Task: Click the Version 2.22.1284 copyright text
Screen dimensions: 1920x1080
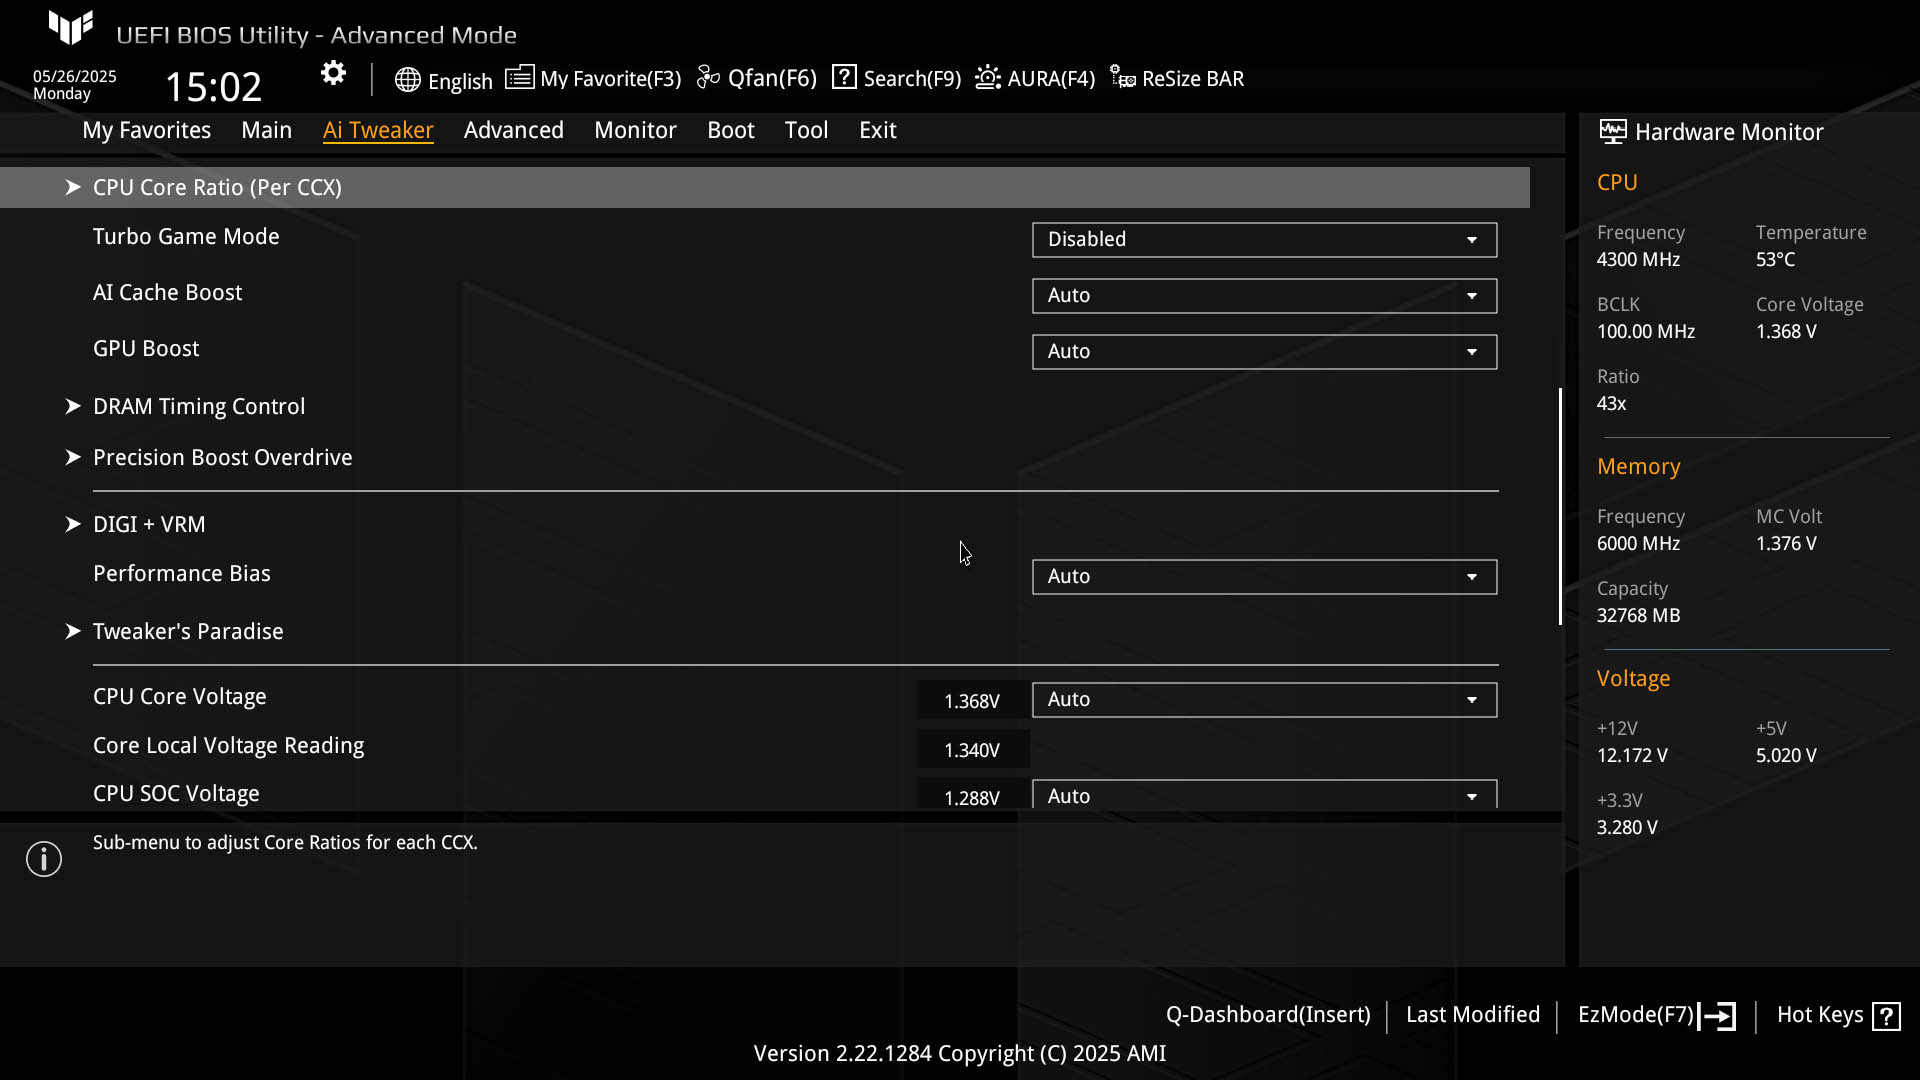Action: click(x=960, y=1054)
